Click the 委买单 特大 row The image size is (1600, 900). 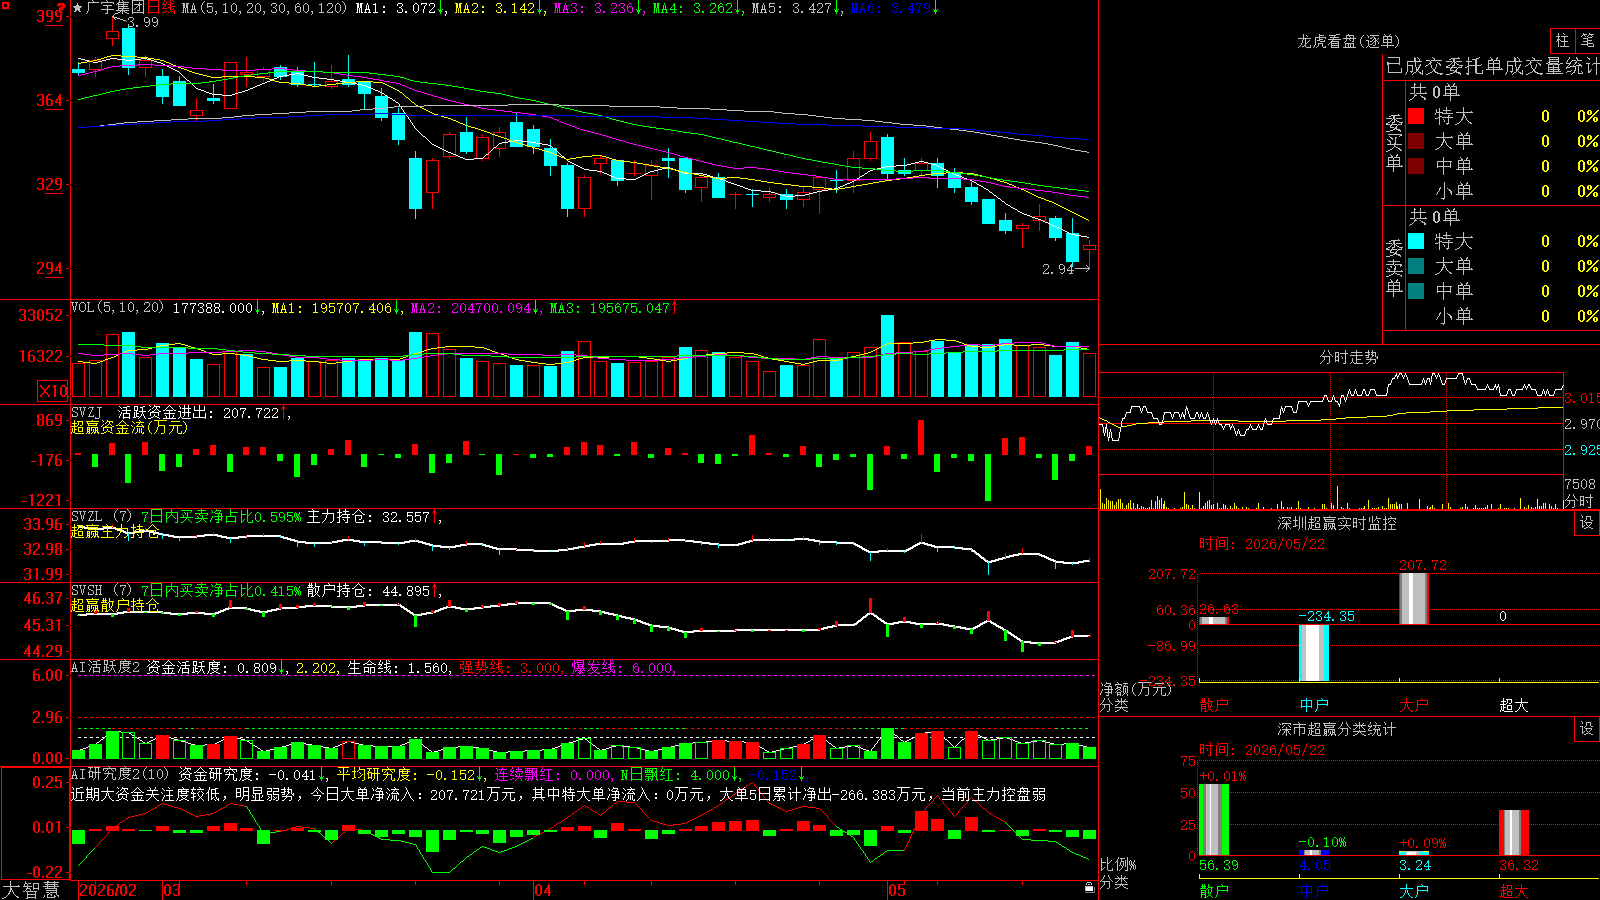point(1502,116)
